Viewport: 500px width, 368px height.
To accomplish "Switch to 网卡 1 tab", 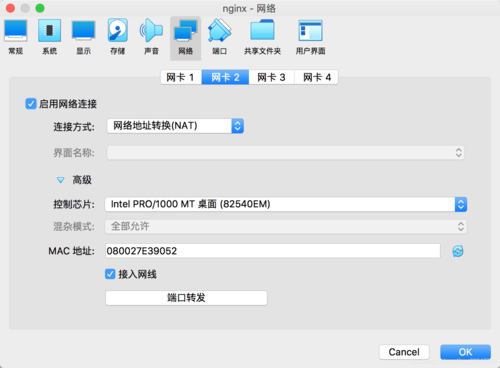I will click(x=181, y=77).
